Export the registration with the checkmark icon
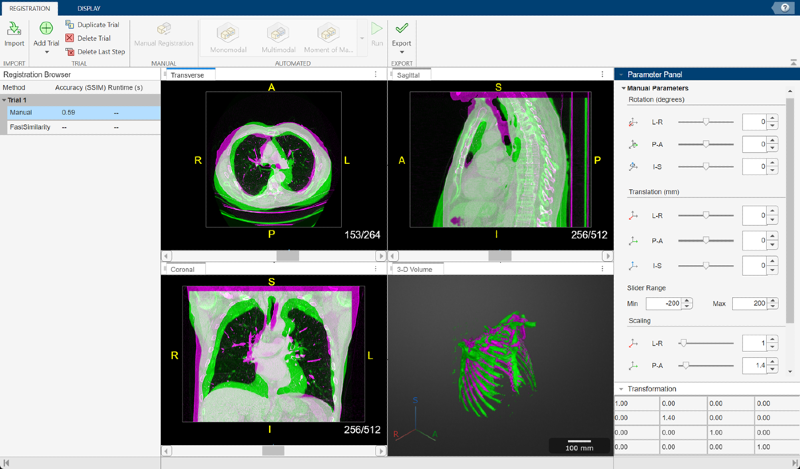The height and width of the screenshot is (469, 800). [402, 30]
